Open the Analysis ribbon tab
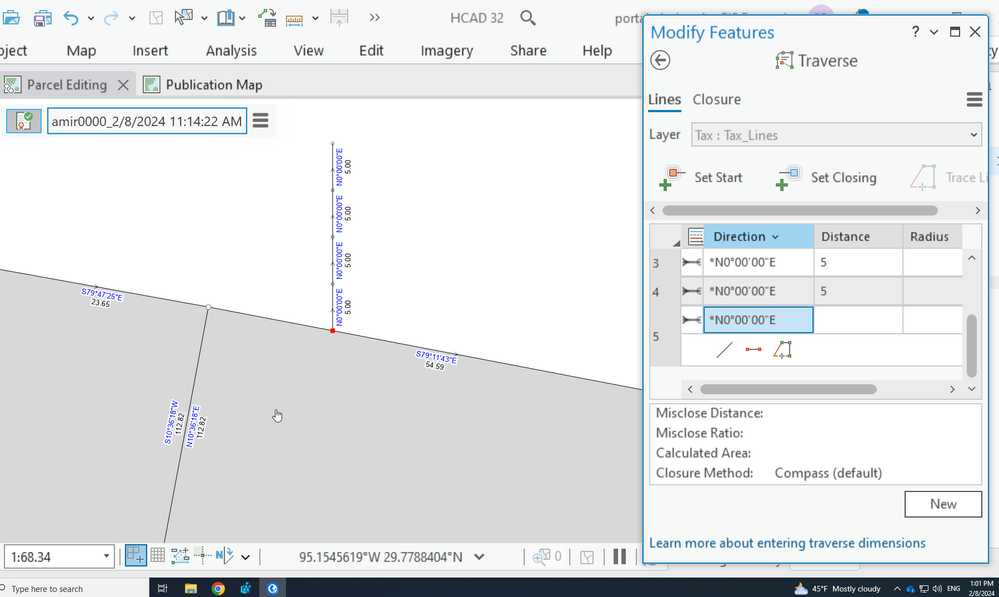 pos(231,51)
